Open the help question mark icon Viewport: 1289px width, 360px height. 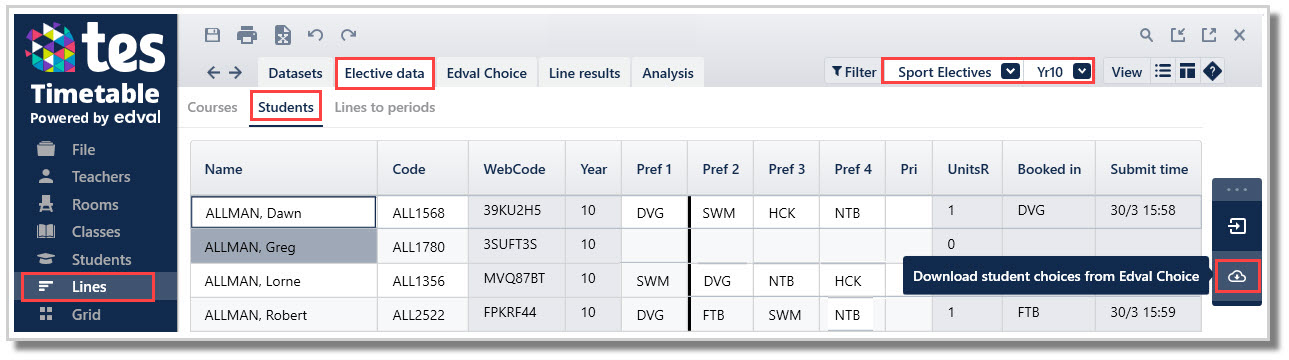[1213, 72]
